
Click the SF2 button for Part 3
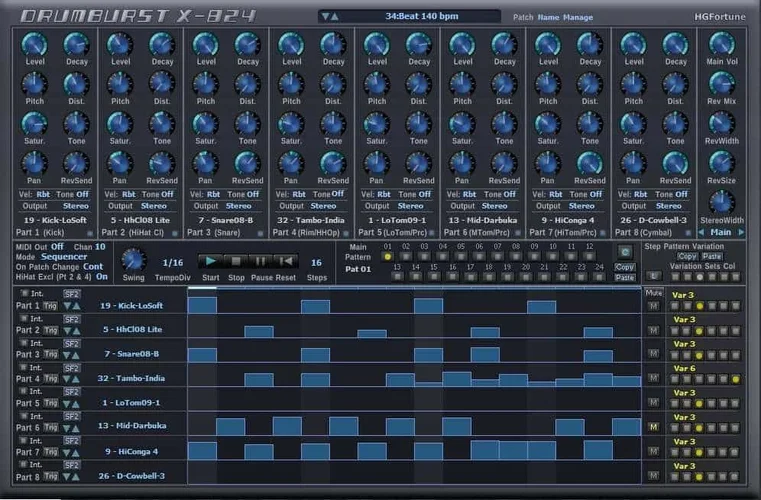click(72, 343)
